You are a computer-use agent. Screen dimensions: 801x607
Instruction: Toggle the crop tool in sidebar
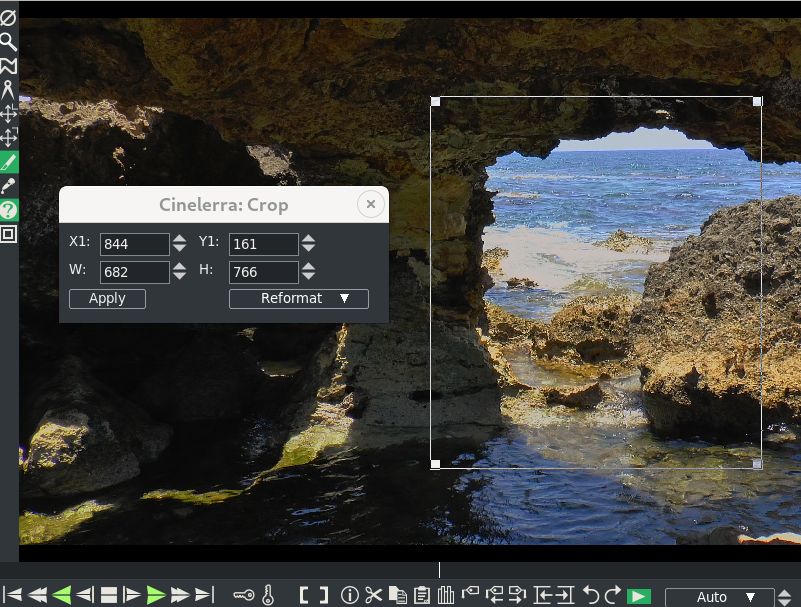(x=8, y=162)
